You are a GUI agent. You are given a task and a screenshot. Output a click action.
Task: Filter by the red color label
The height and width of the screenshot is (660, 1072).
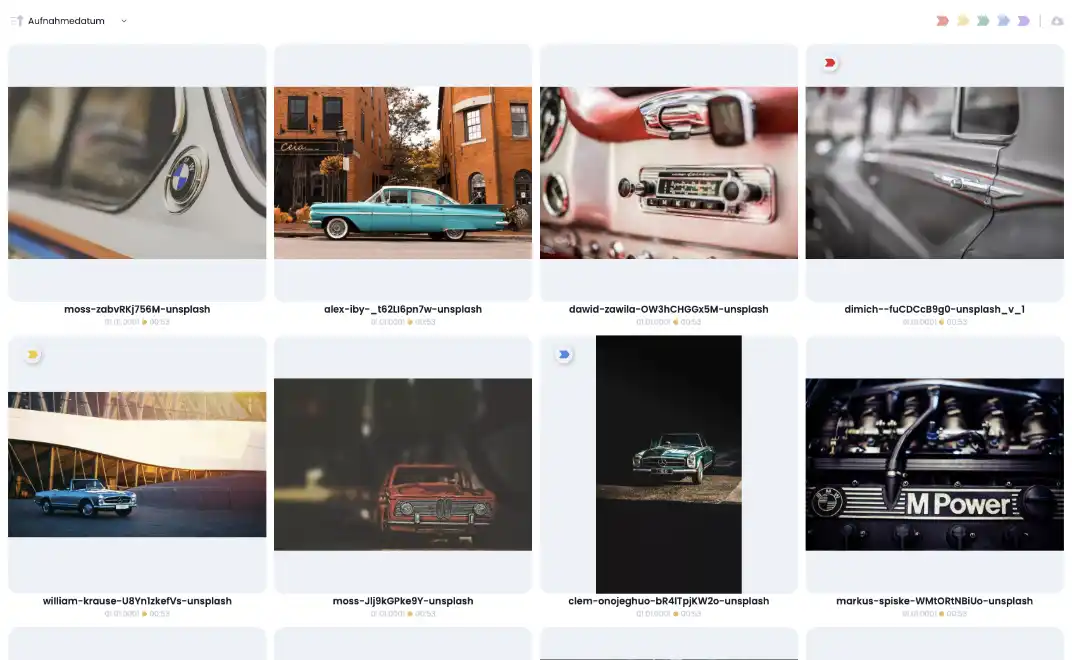(x=942, y=21)
